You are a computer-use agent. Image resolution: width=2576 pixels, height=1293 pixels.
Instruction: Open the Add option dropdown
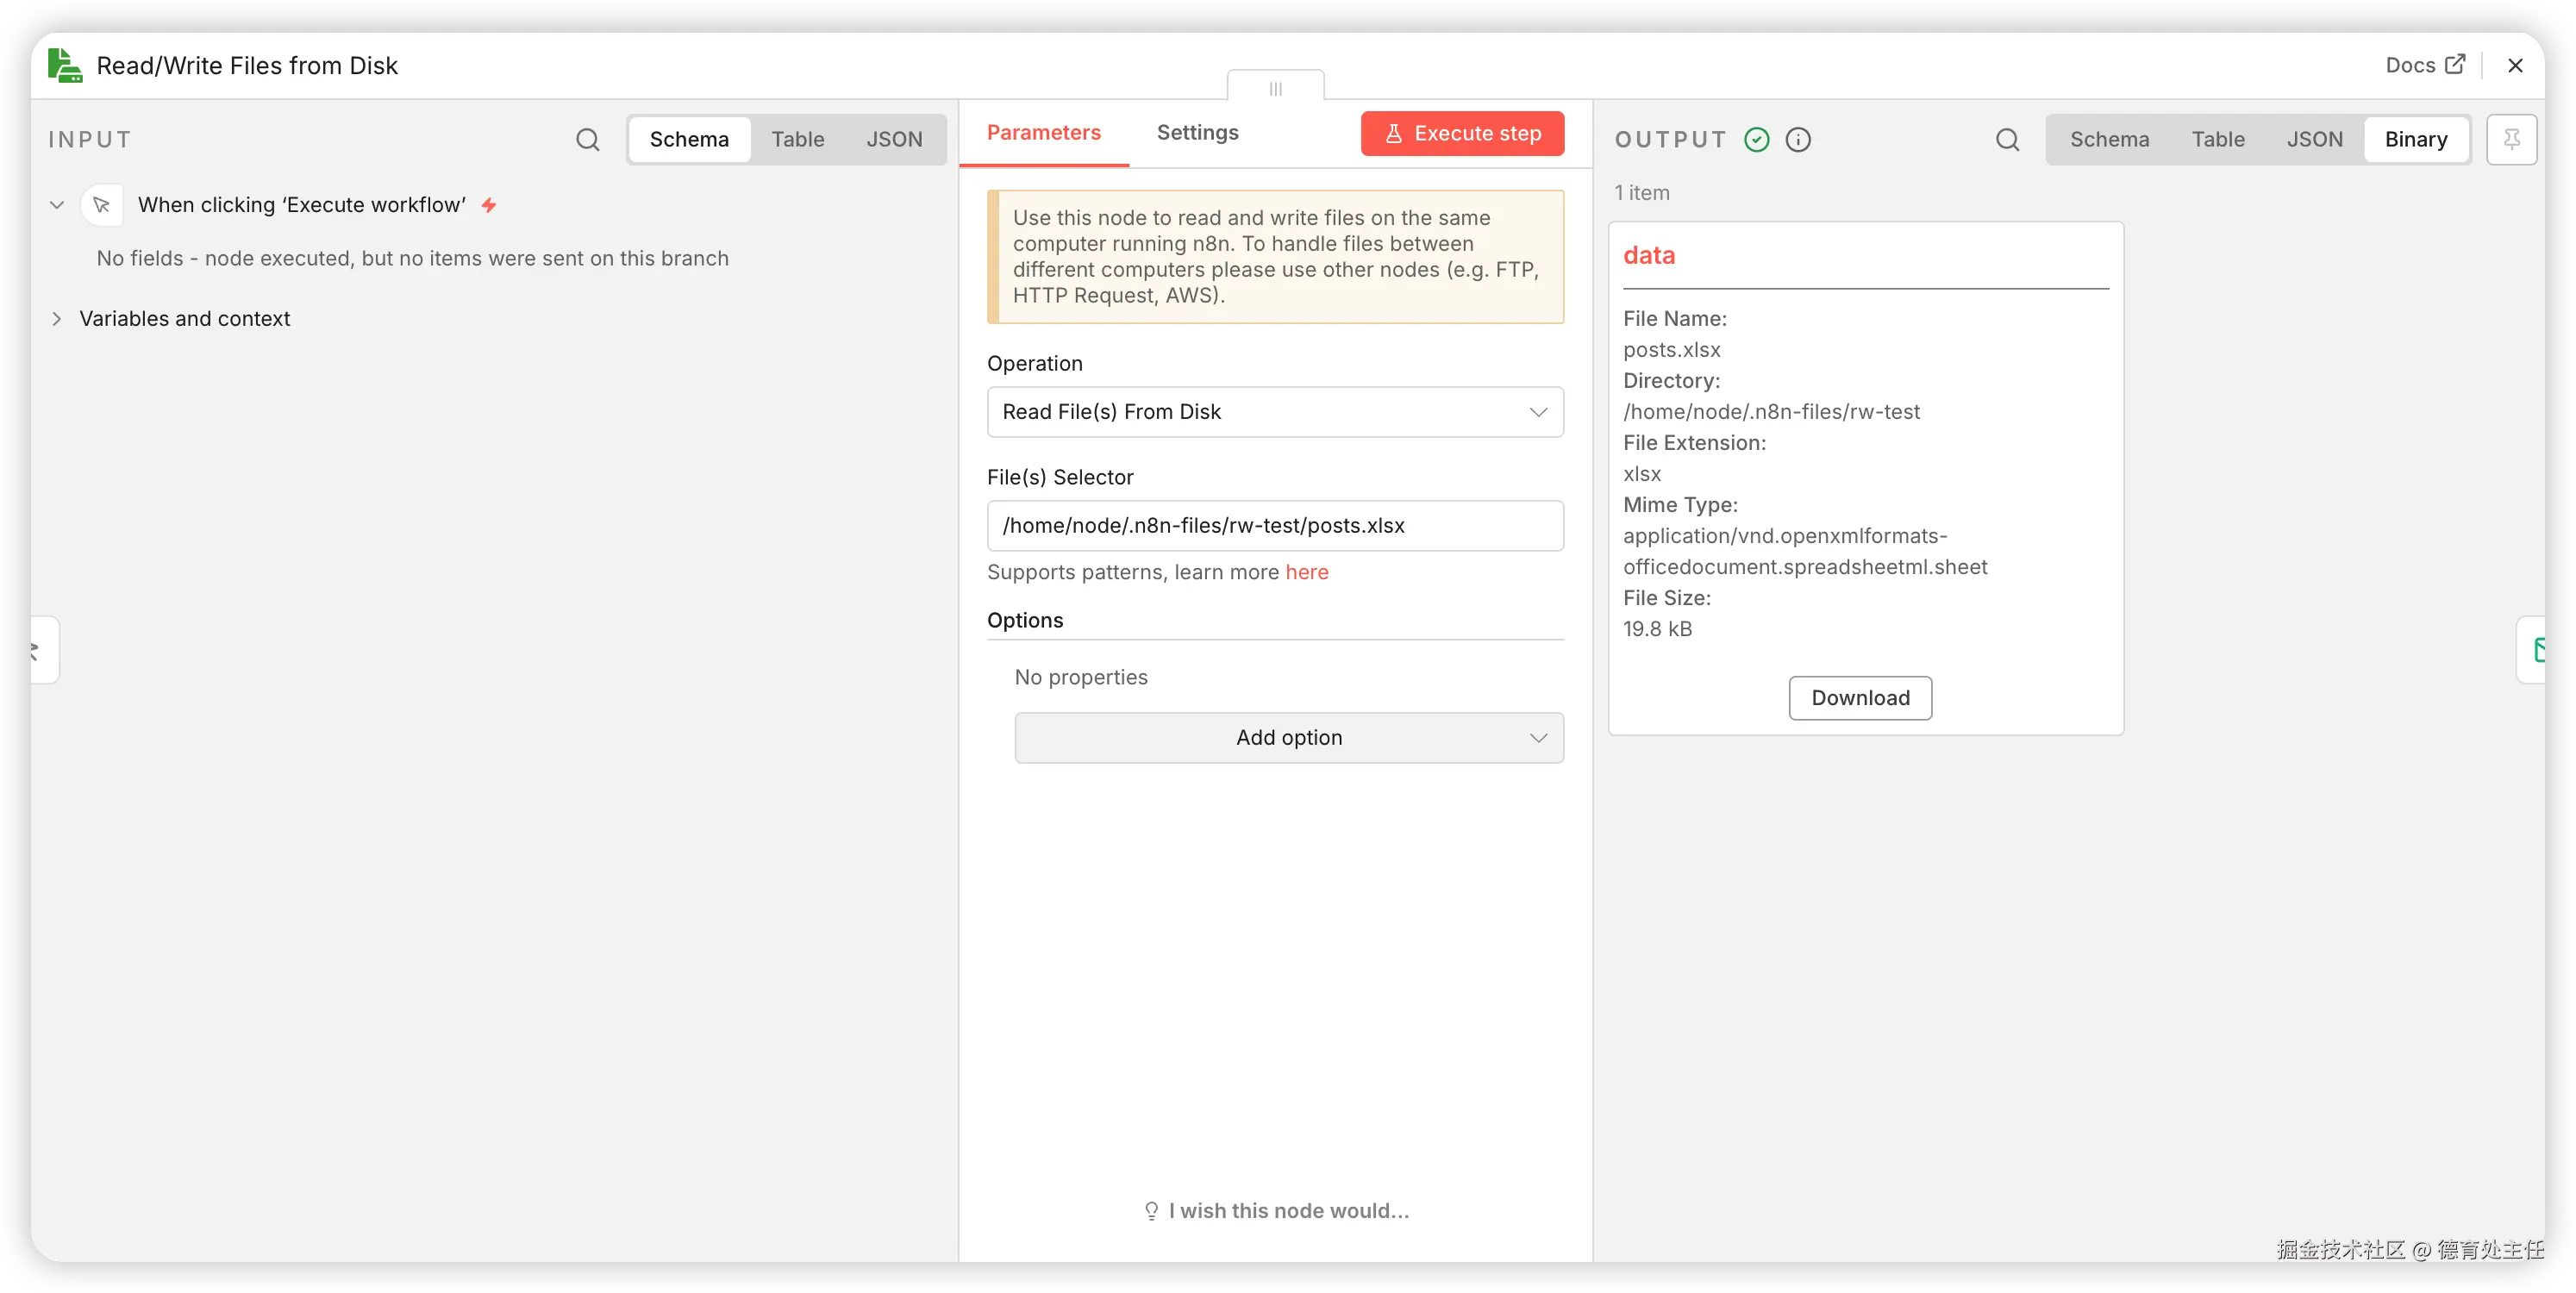[x=1289, y=738]
